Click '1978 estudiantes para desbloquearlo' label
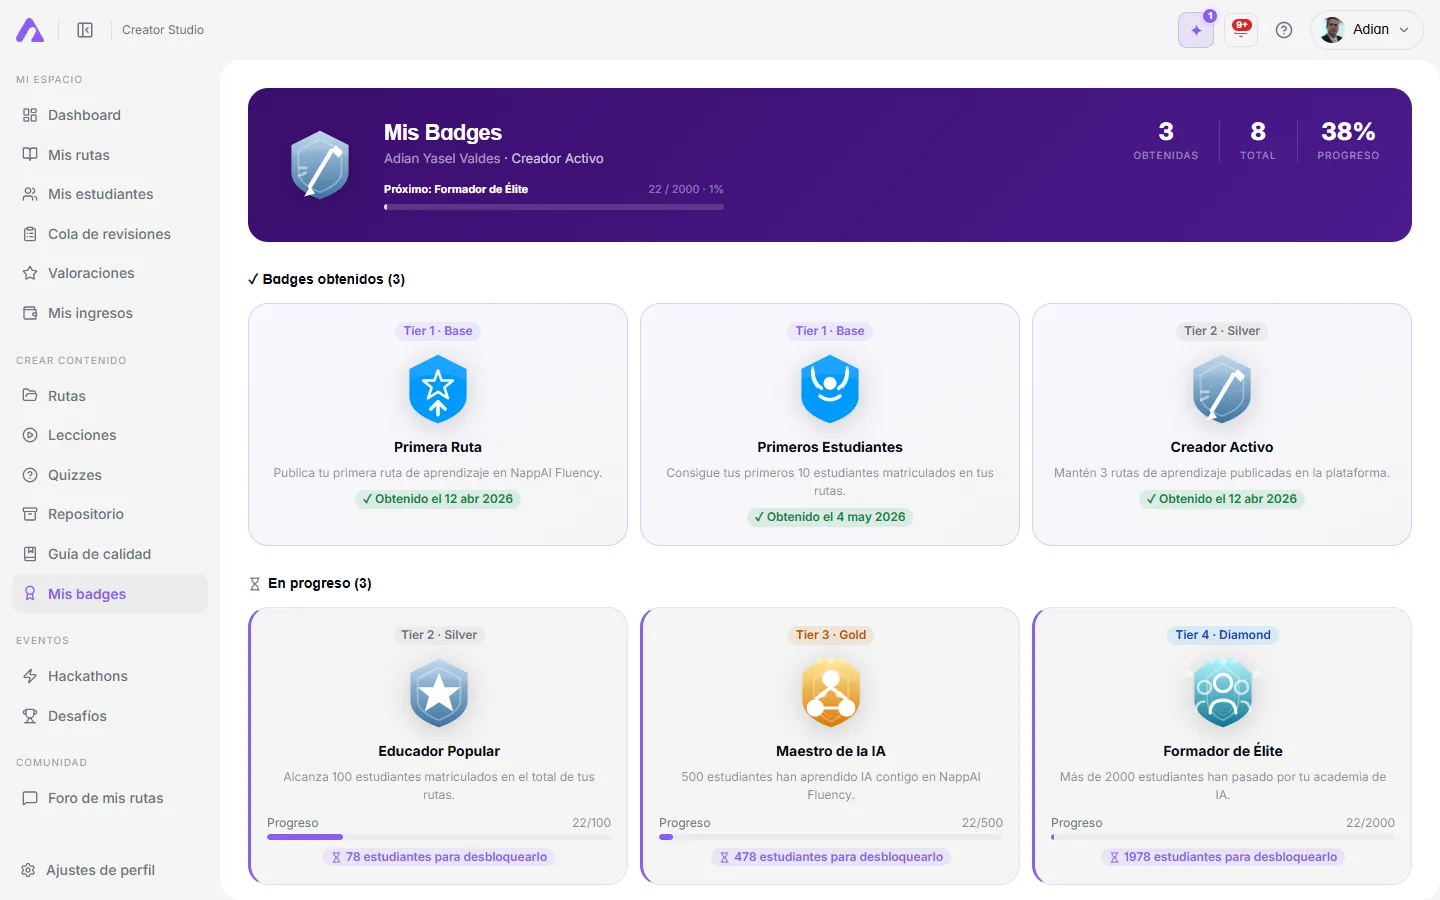Viewport: 1440px width, 900px height. 1223,857
